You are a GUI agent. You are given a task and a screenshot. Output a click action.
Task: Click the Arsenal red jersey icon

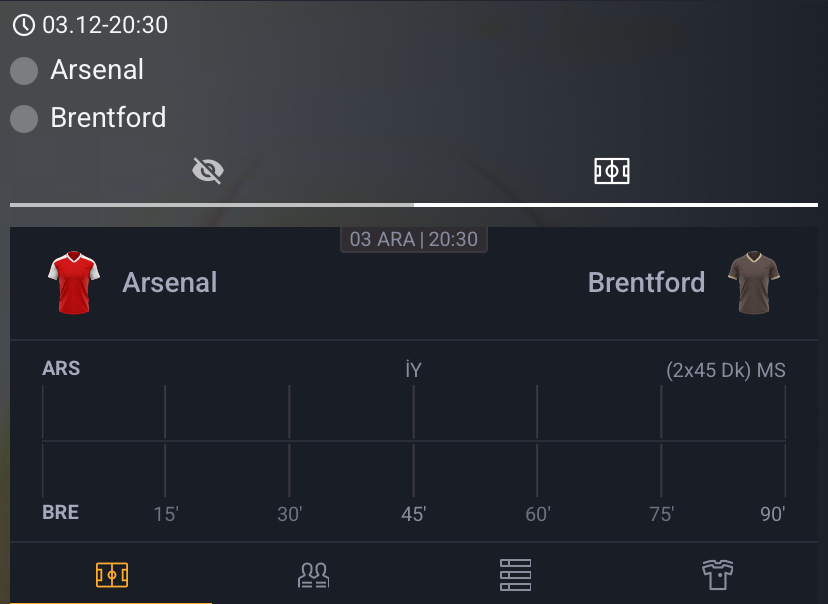click(72, 281)
